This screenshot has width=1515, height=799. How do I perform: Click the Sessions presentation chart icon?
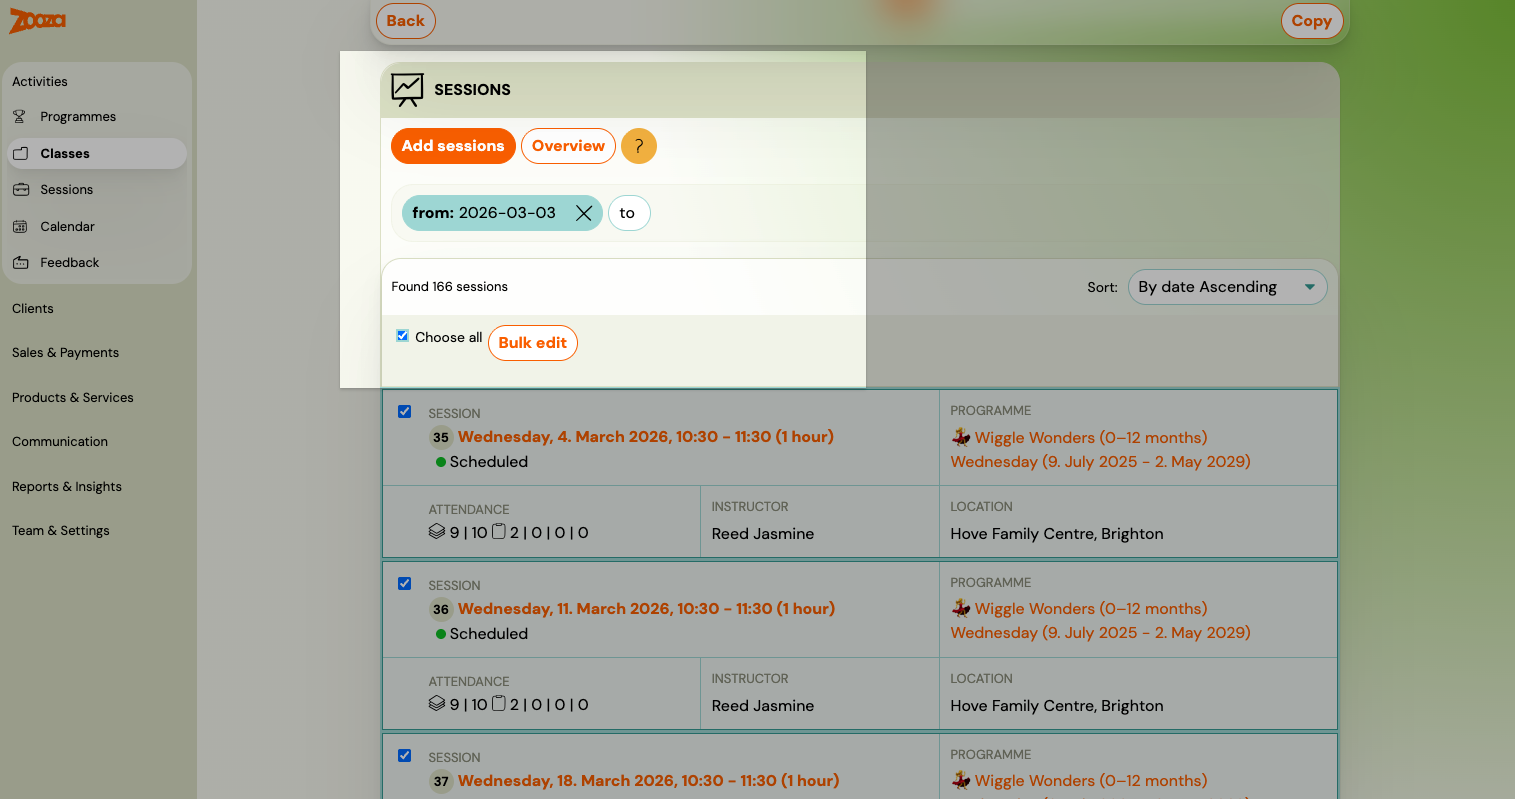[407, 90]
